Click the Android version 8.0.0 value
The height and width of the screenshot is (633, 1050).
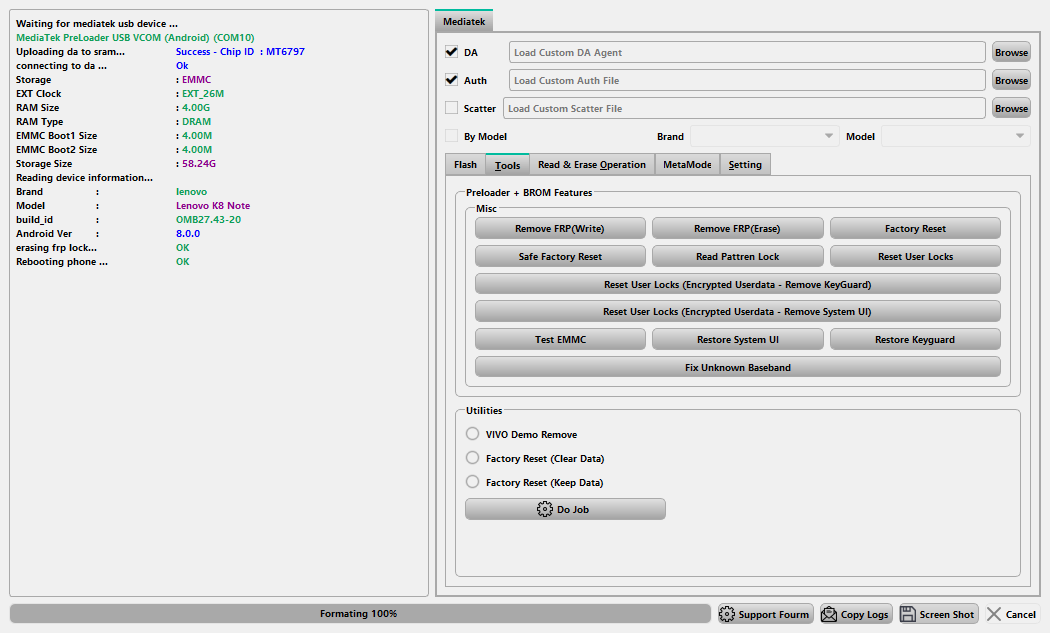coord(188,234)
